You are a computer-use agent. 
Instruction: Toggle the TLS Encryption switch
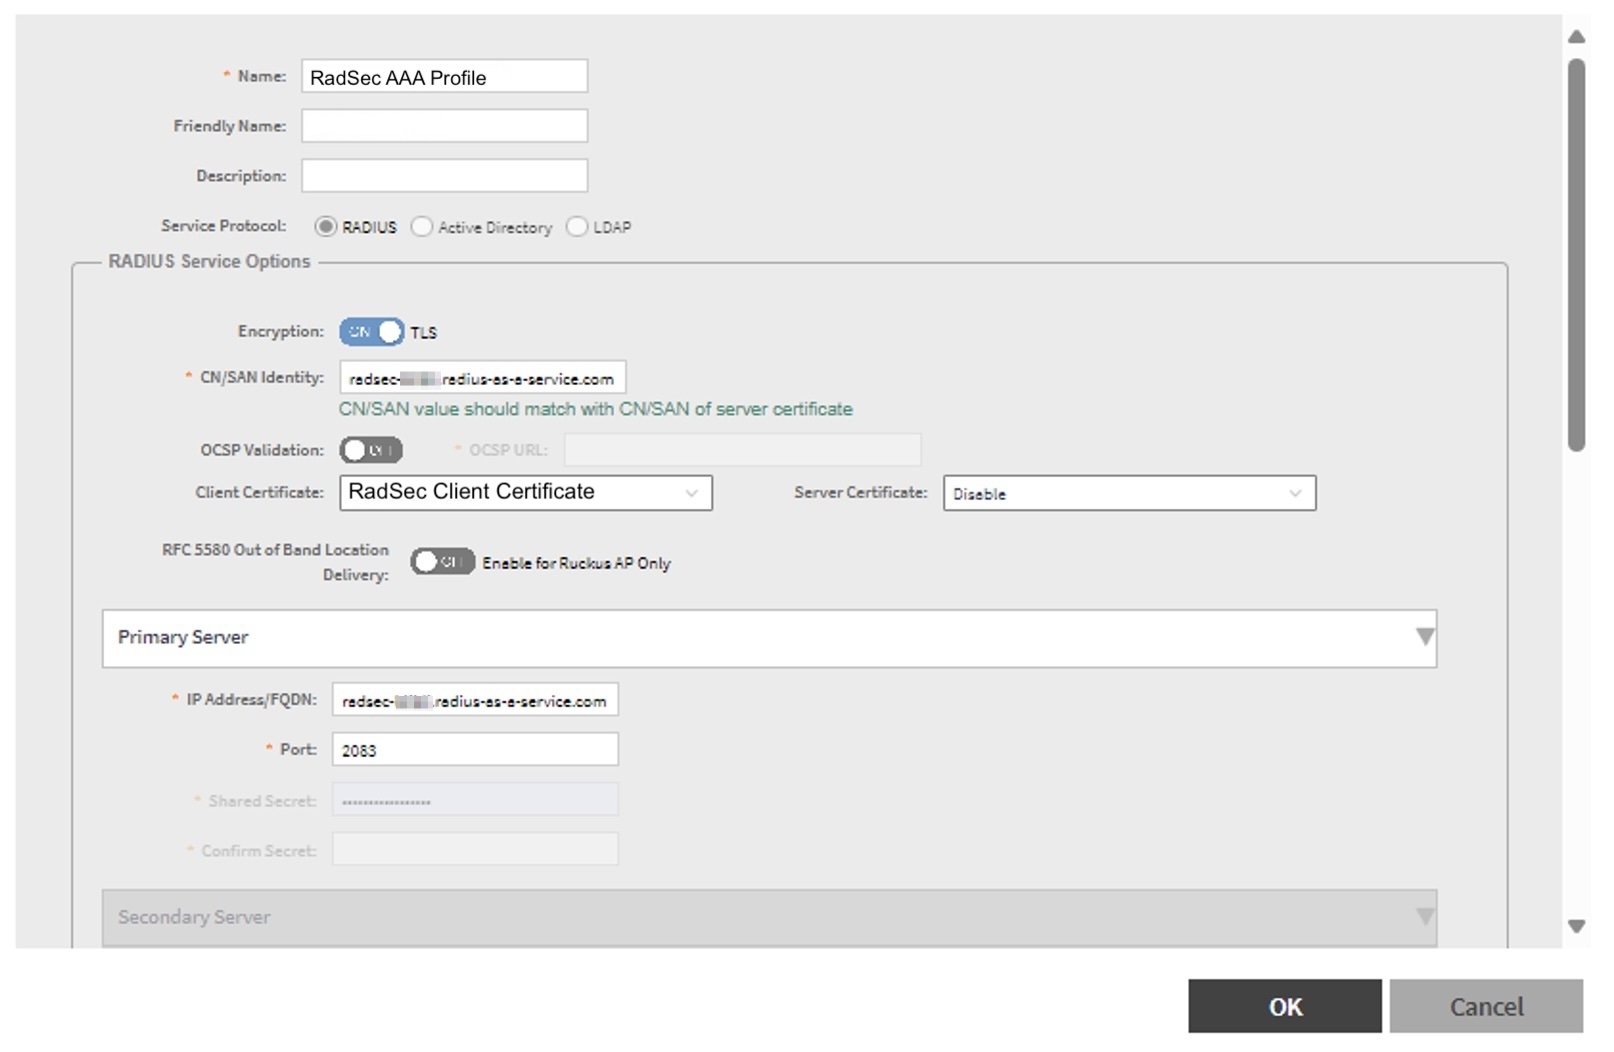click(x=371, y=332)
